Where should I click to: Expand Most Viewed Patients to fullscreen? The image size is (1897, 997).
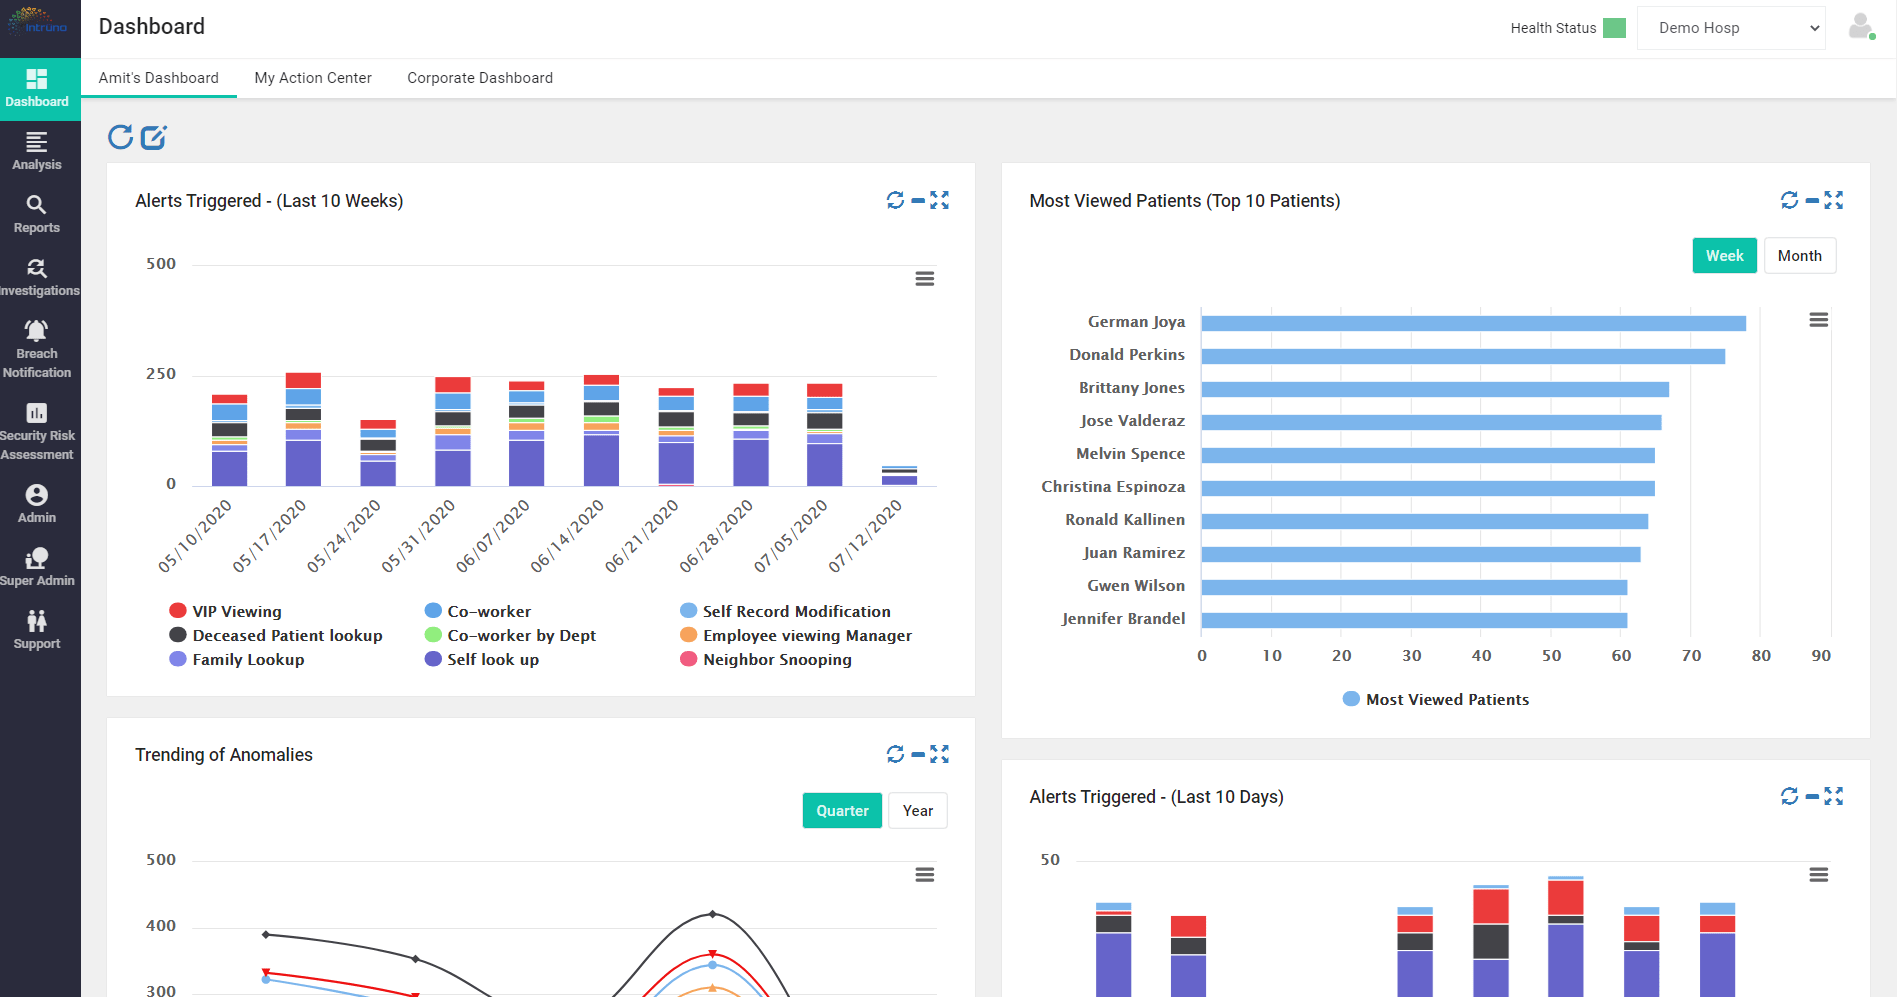tap(1833, 200)
